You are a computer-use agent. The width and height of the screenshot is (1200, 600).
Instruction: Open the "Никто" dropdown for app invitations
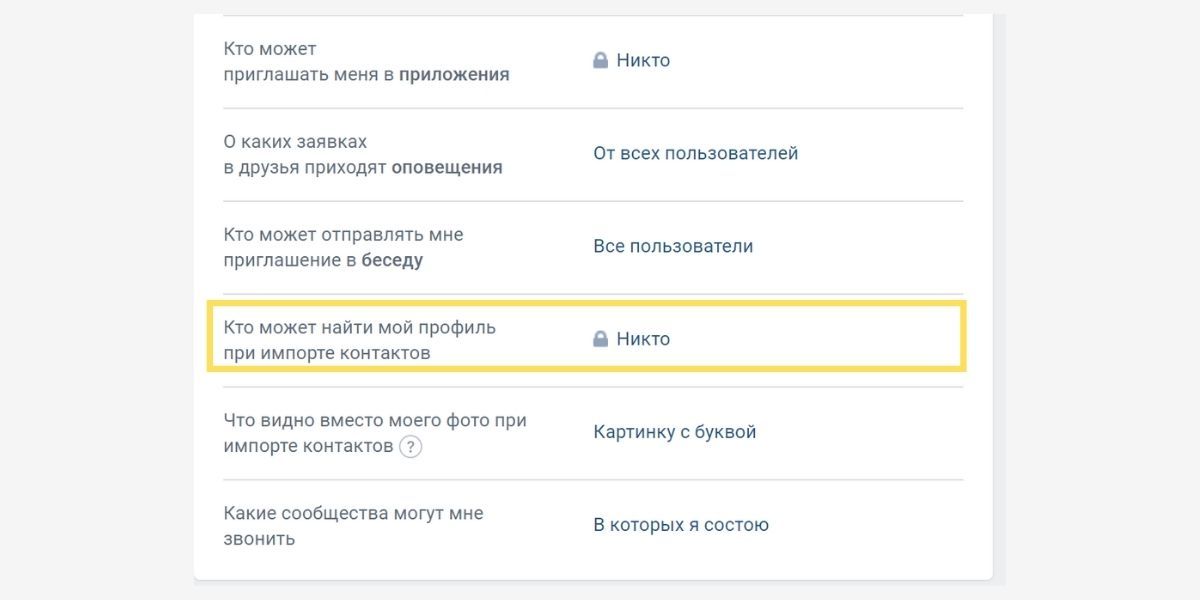click(643, 61)
